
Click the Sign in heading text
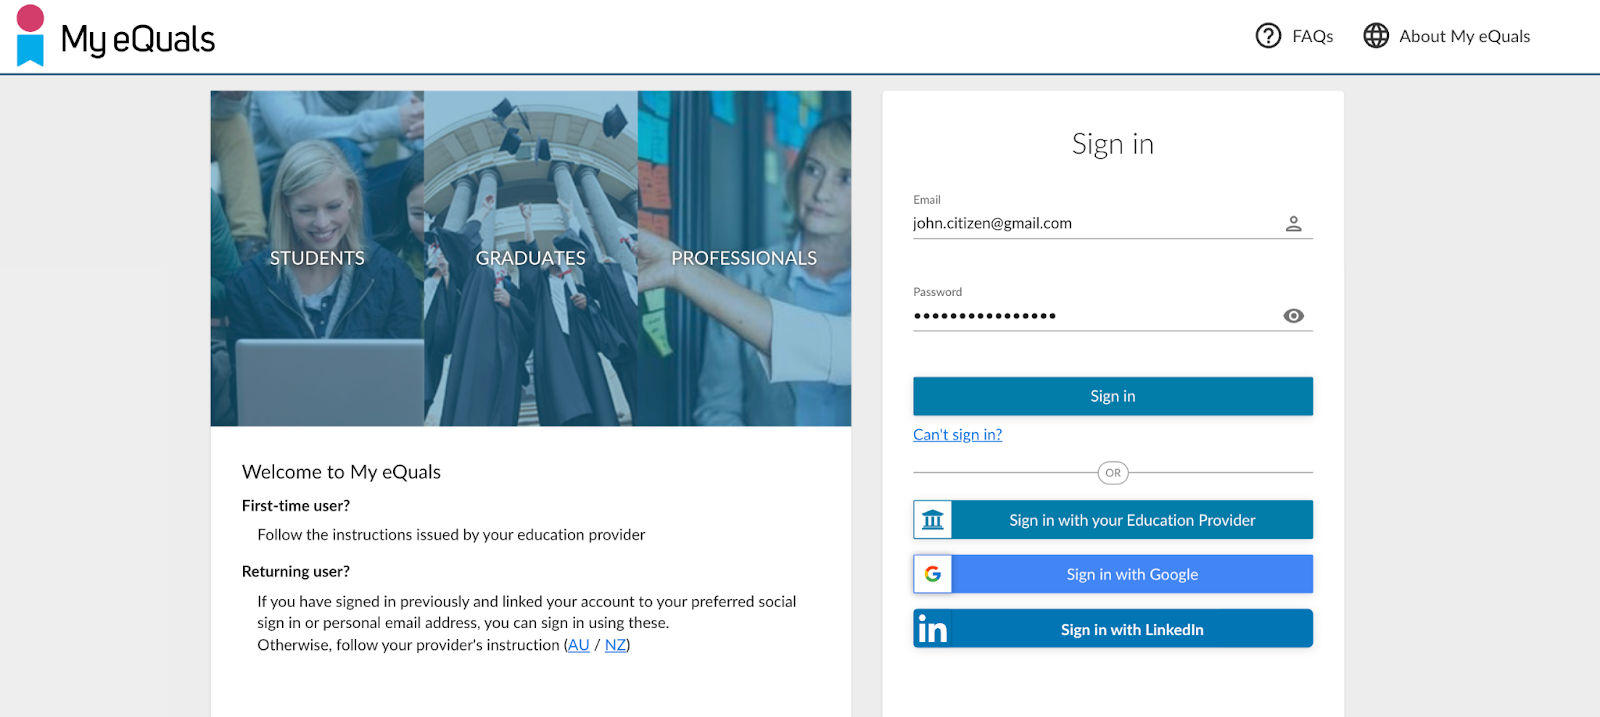1113,145
